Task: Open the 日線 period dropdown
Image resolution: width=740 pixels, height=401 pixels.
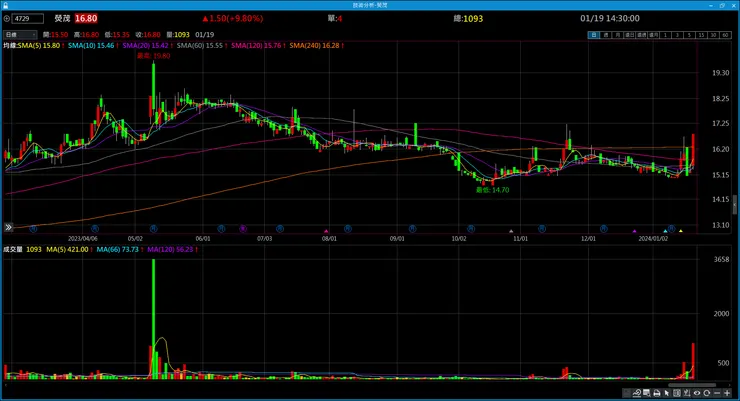Action: (20, 35)
